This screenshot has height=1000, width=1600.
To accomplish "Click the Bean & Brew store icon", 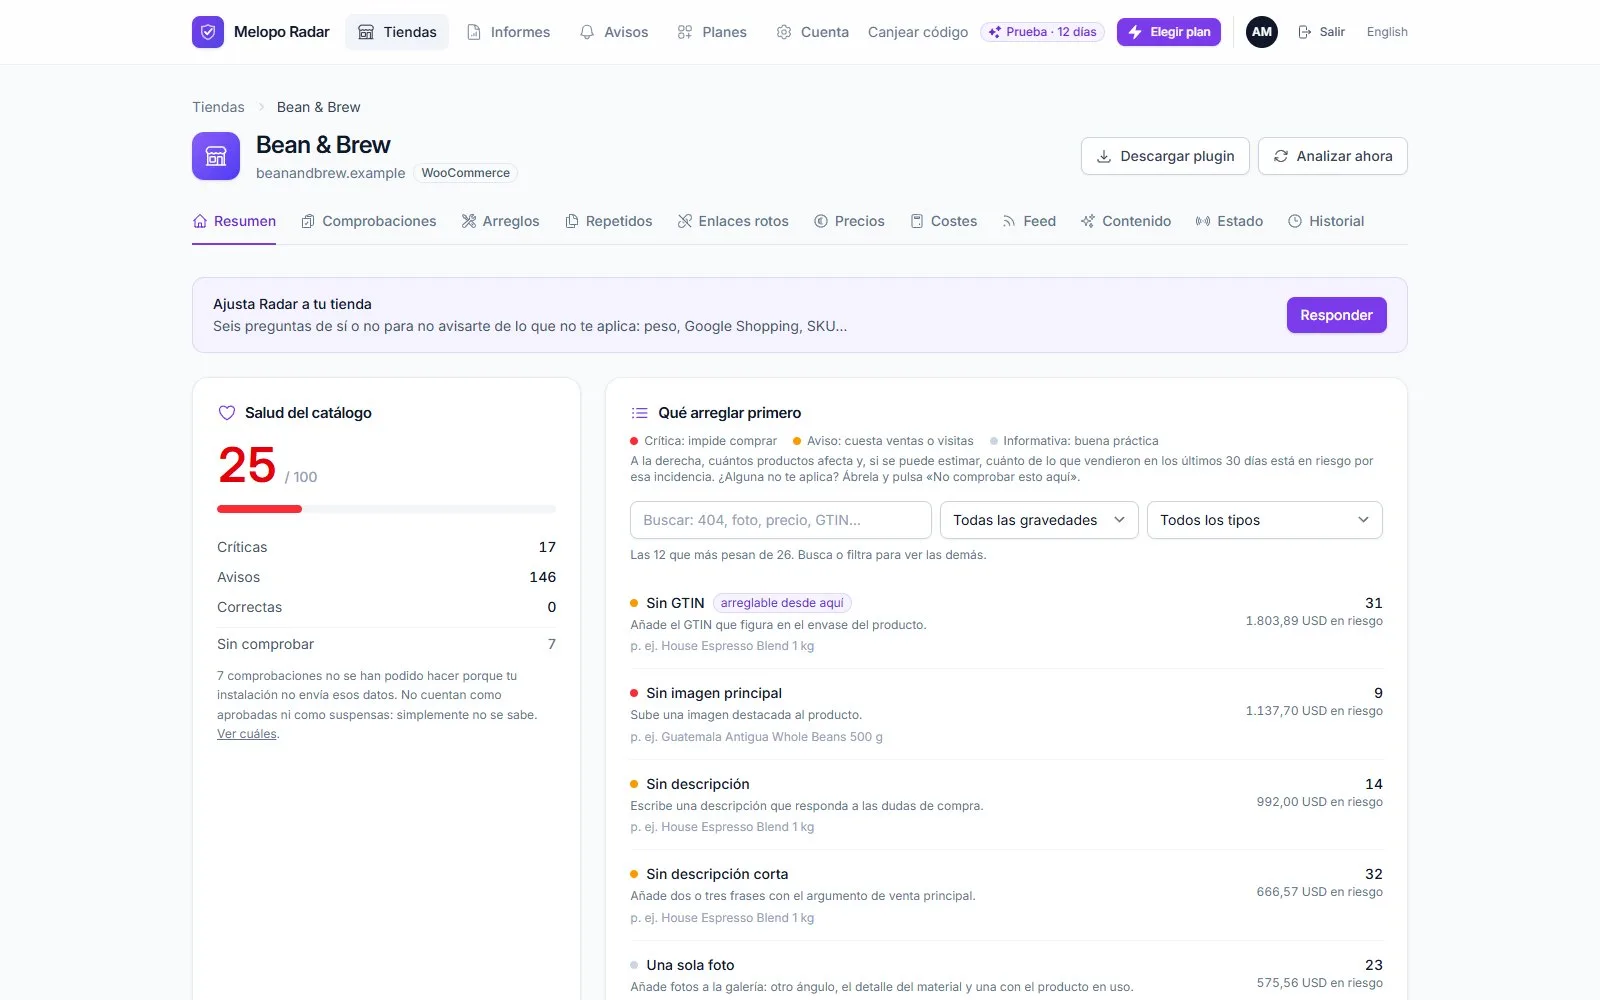I will 216,156.
